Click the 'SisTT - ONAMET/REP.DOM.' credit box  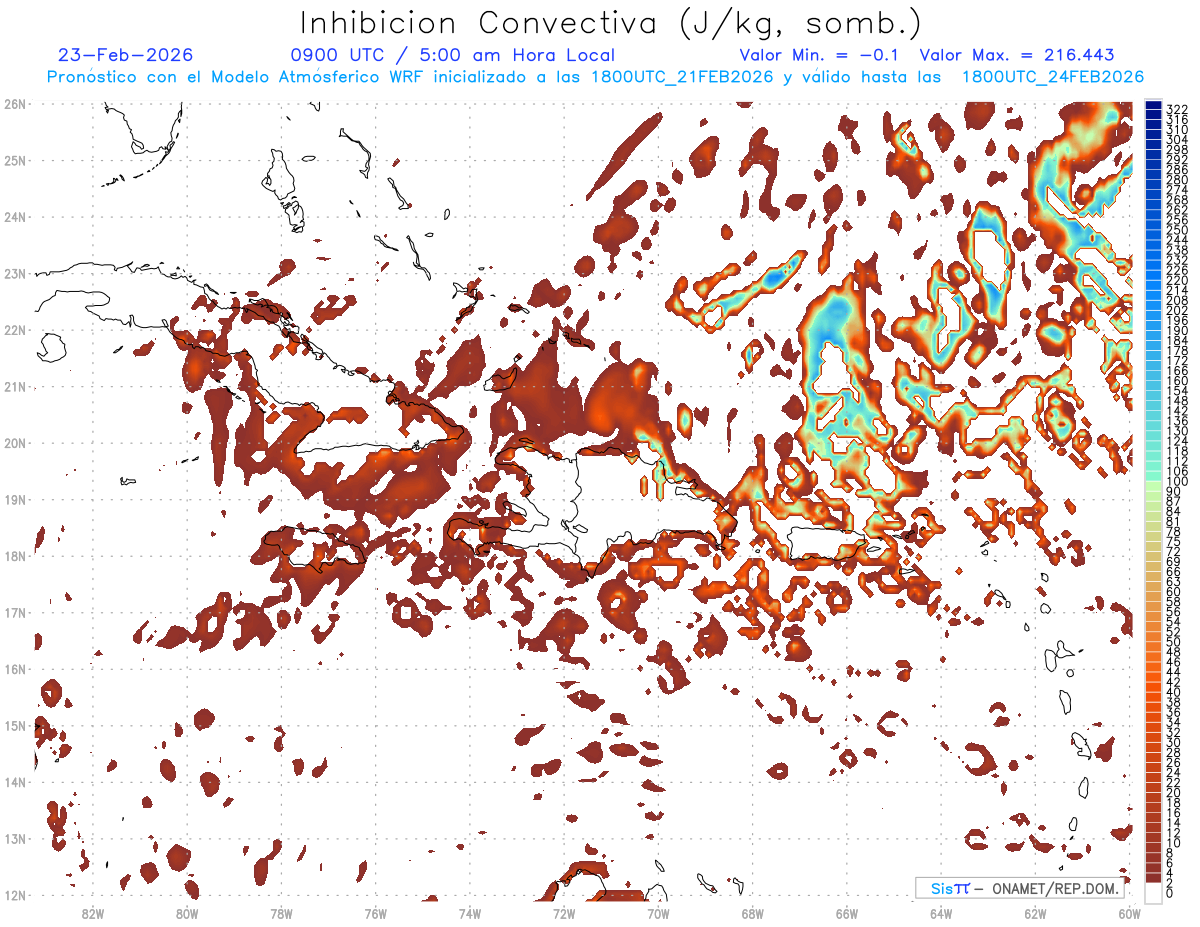click(x=1021, y=888)
